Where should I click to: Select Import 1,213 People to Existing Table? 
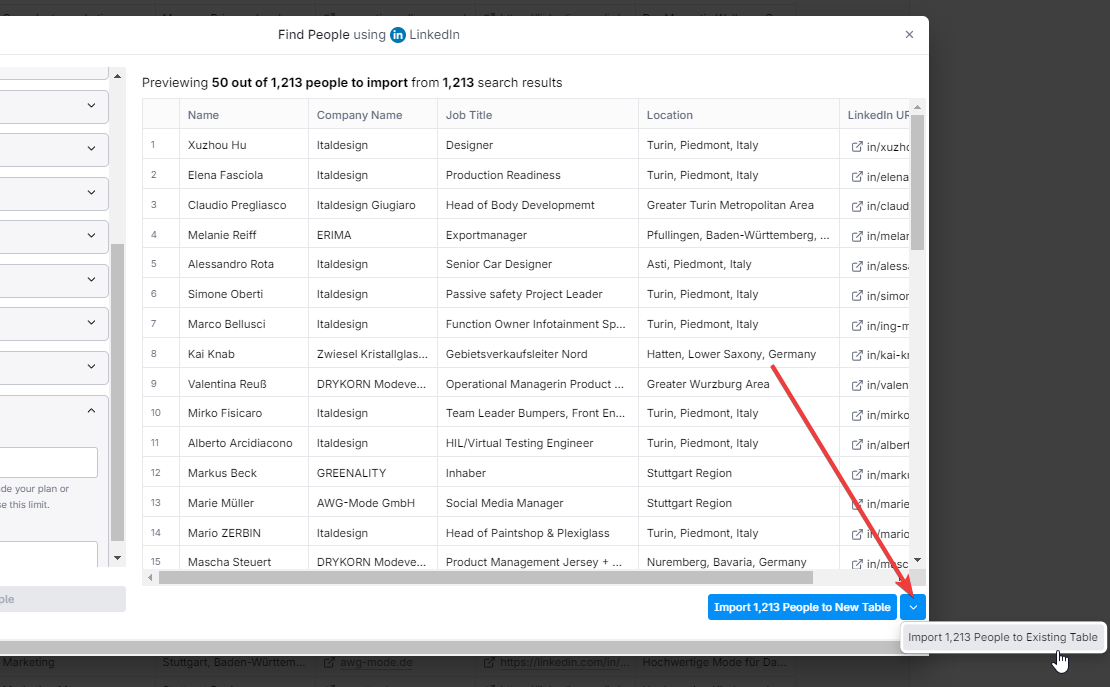tap(1002, 637)
